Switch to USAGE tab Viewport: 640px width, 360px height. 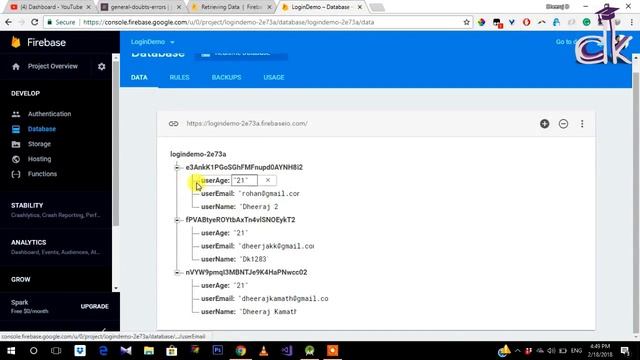pos(274,77)
